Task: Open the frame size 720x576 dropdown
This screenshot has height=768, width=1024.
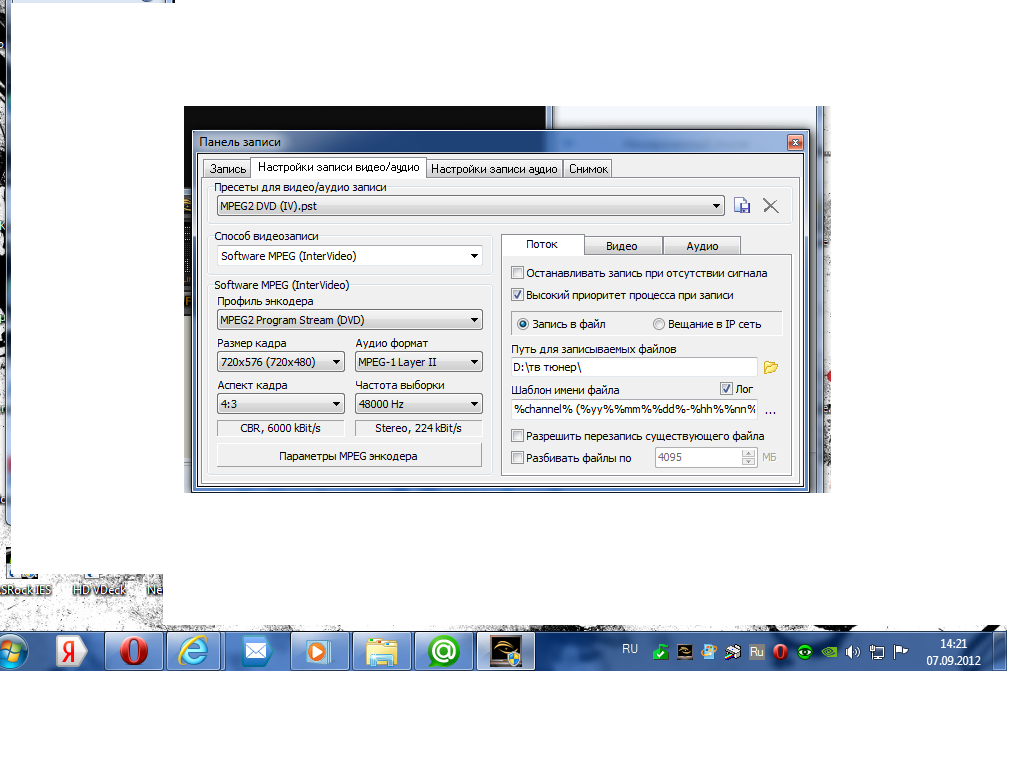Action: [x=336, y=363]
